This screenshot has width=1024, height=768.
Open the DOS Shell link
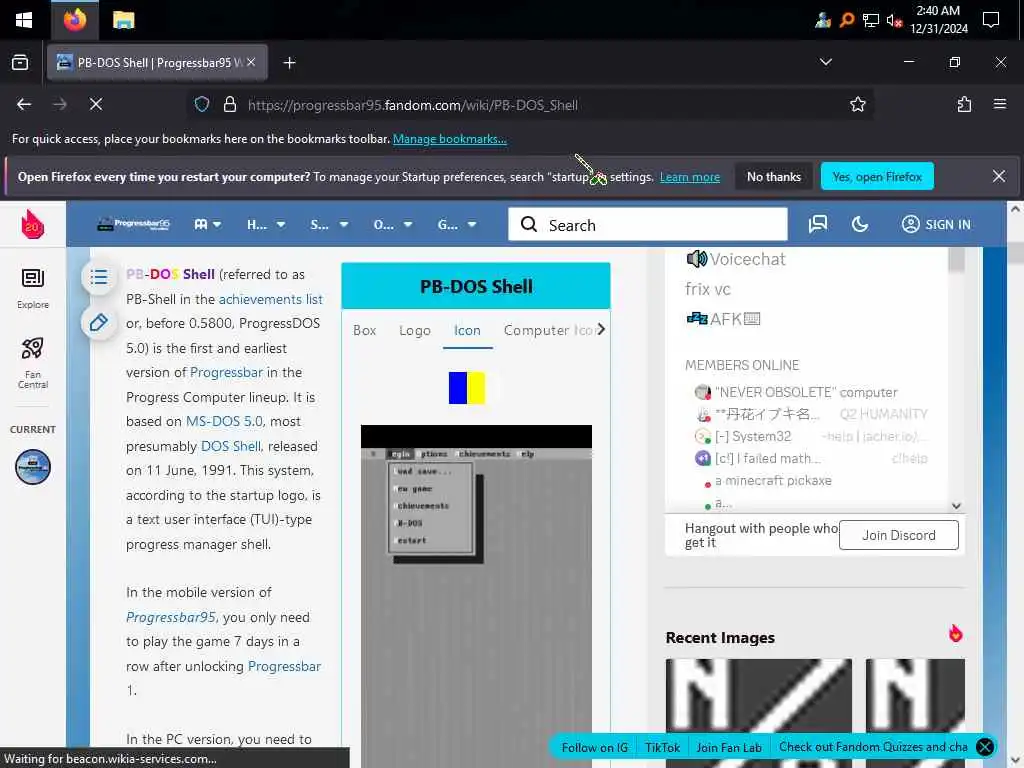click(x=231, y=446)
